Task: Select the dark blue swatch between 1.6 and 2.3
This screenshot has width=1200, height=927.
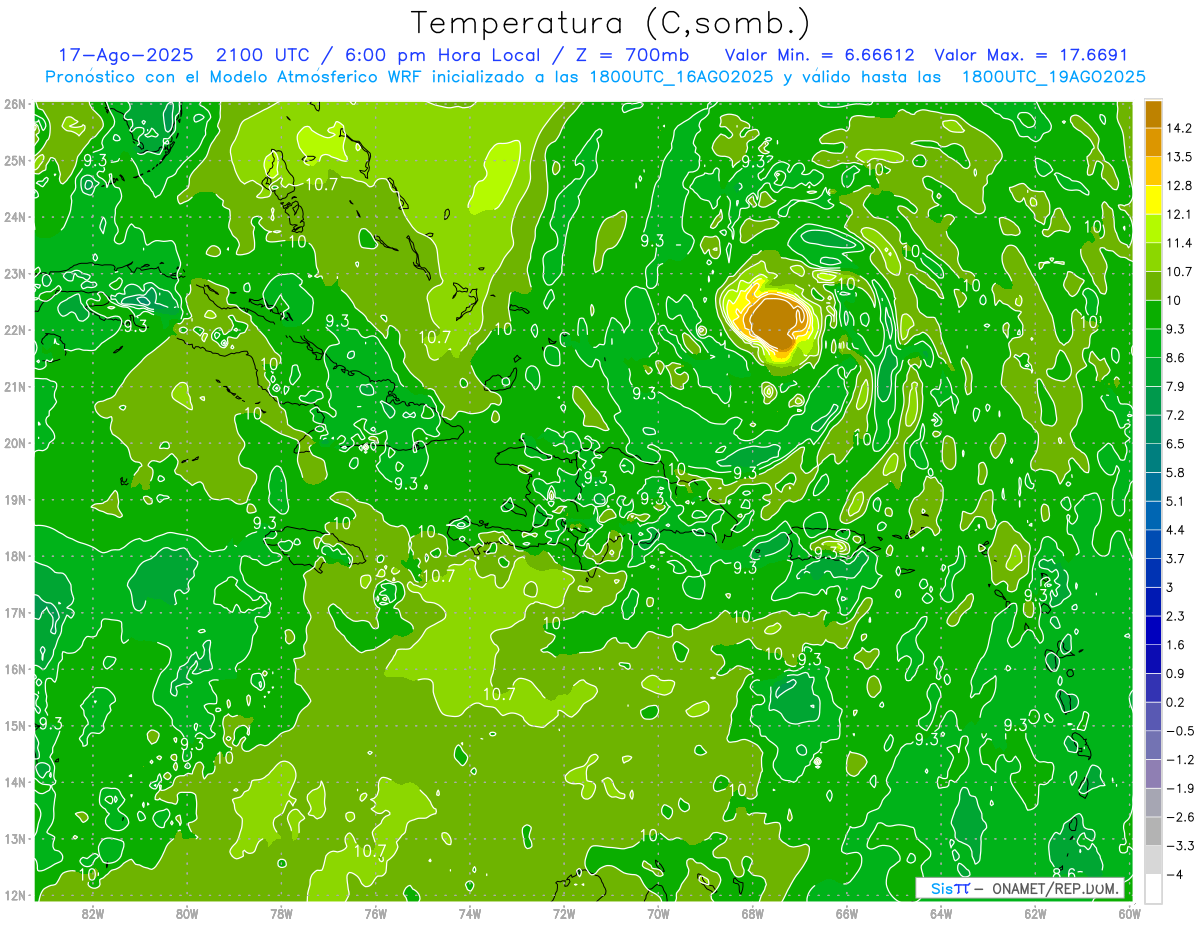Action: click(x=1153, y=630)
